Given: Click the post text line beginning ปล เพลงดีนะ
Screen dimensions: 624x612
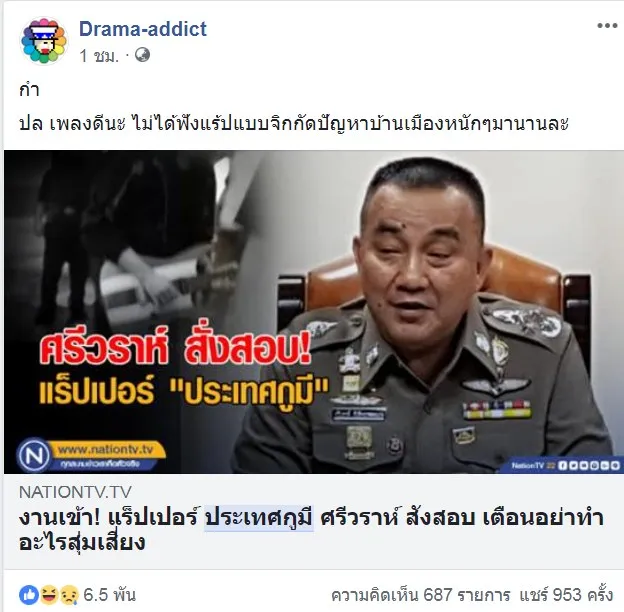Looking at the screenshot, I should coord(294,123).
